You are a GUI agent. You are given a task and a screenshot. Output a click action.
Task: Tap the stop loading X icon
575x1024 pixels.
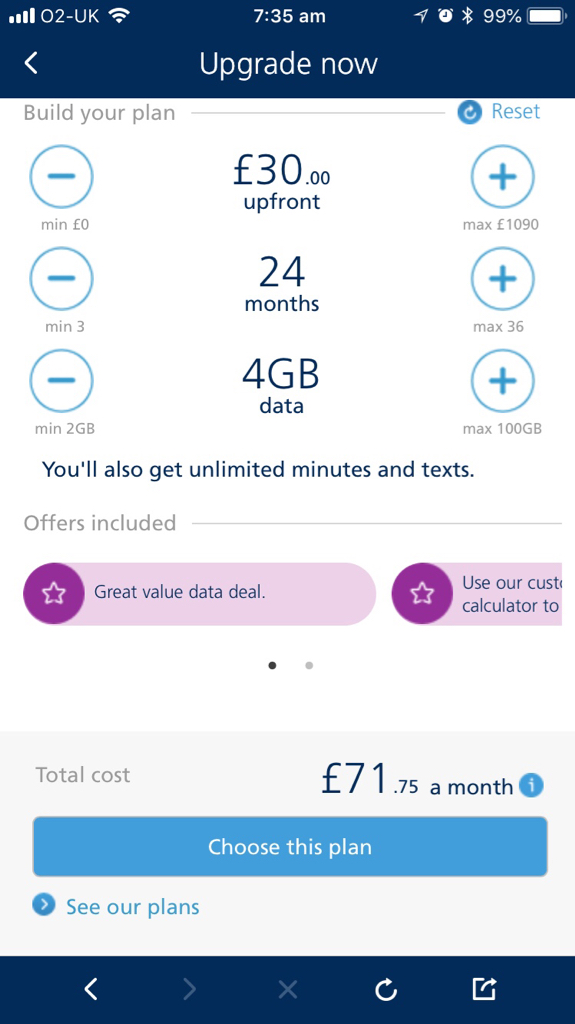[288, 990]
